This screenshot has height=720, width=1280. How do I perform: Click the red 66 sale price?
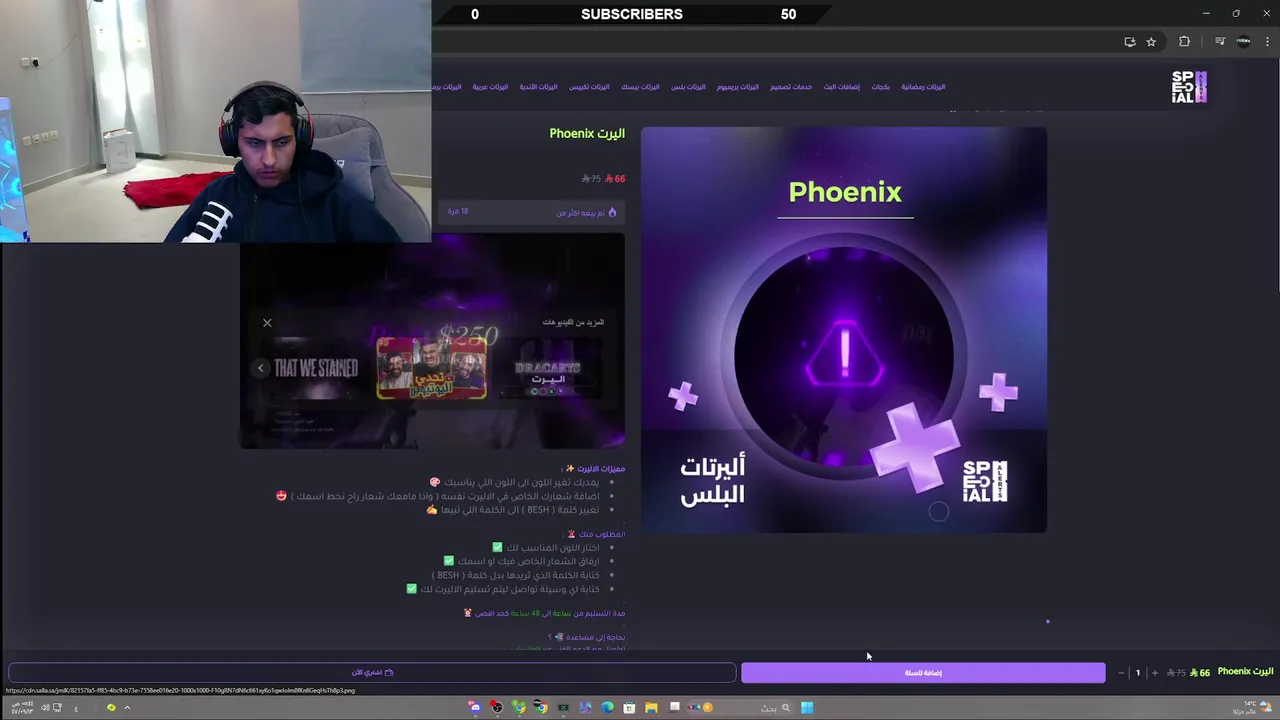click(615, 179)
